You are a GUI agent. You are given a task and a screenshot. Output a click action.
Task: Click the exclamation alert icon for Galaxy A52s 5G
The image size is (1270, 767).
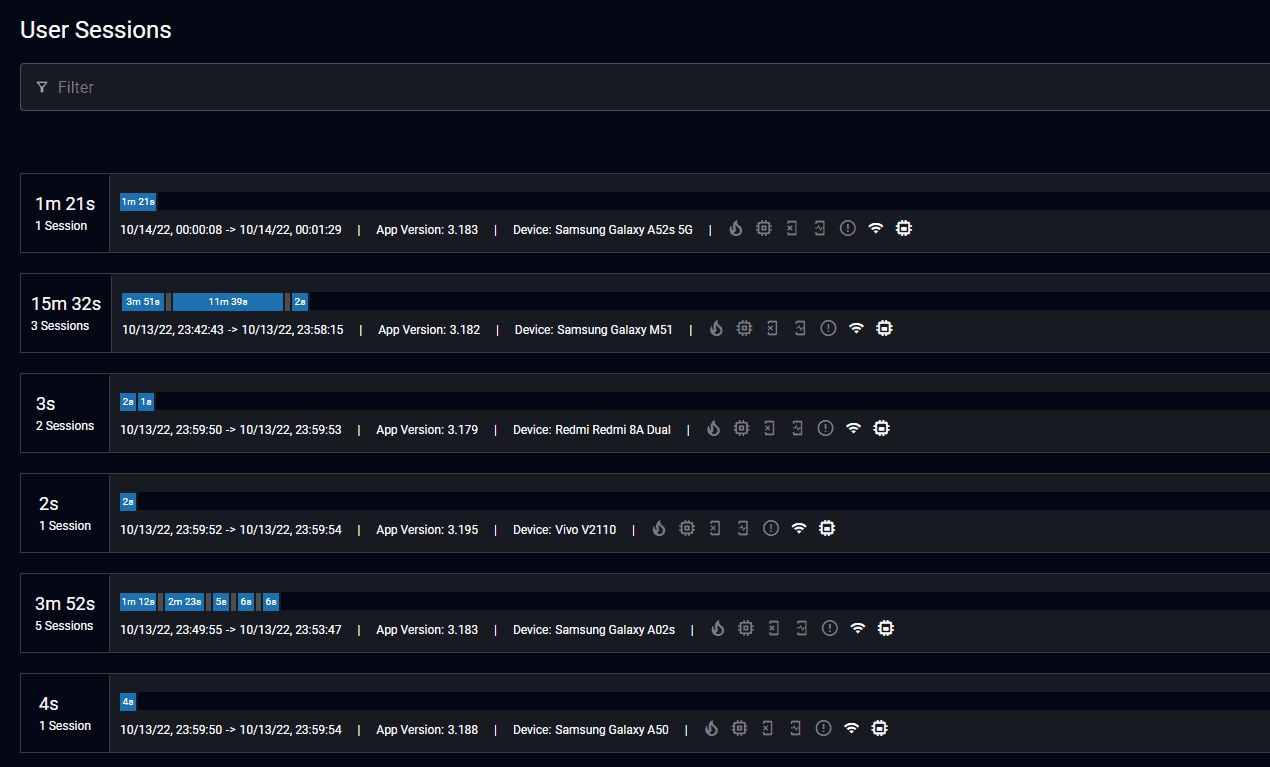848,228
